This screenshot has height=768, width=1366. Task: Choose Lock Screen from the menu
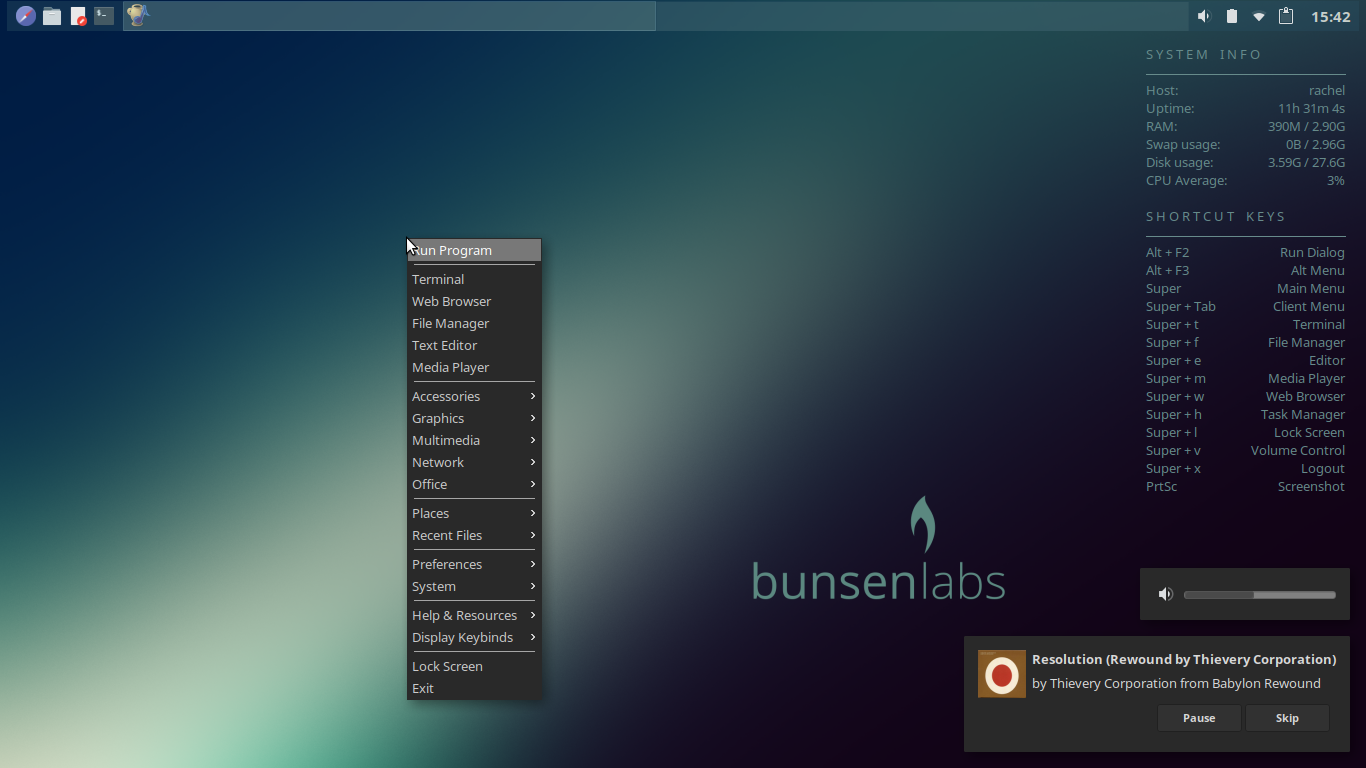pos(474,666)
